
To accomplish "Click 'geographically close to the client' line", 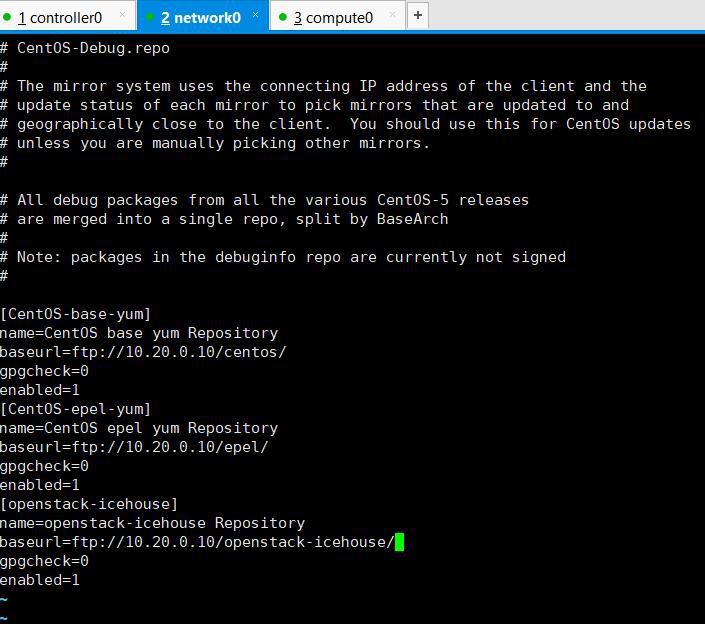I will [345, 124].
